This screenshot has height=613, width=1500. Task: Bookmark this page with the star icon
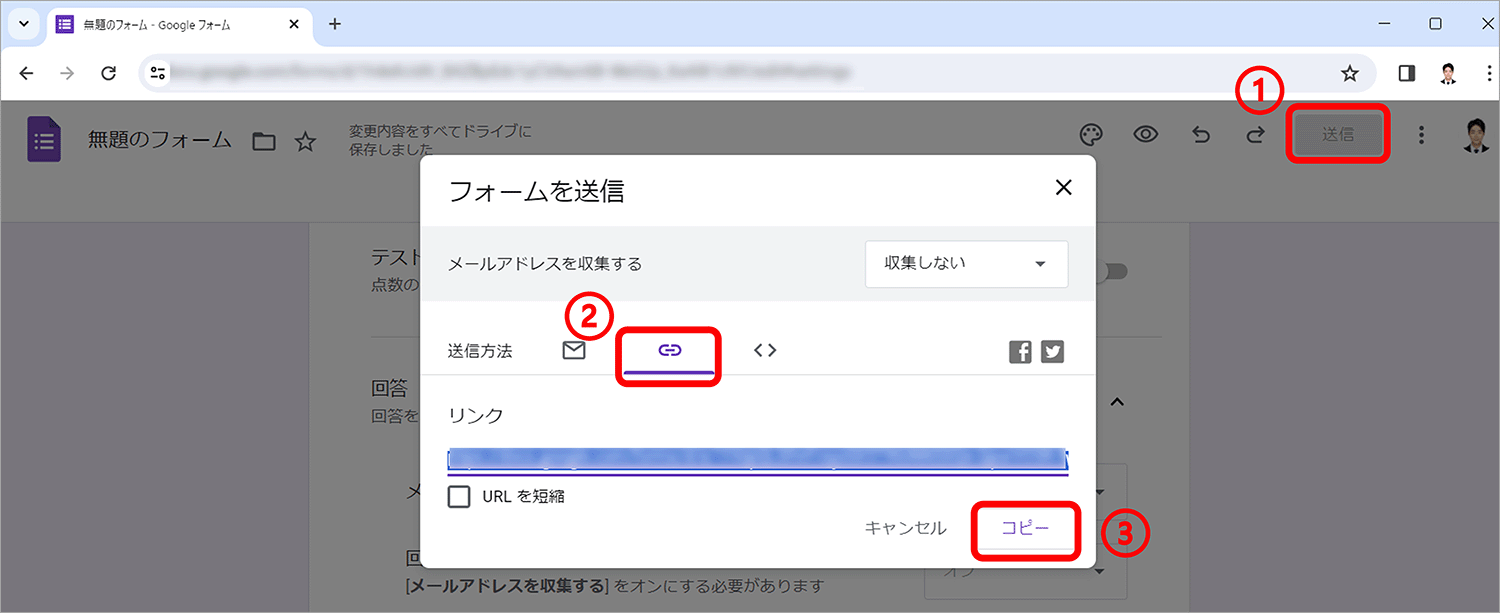tap(1350, 73)
